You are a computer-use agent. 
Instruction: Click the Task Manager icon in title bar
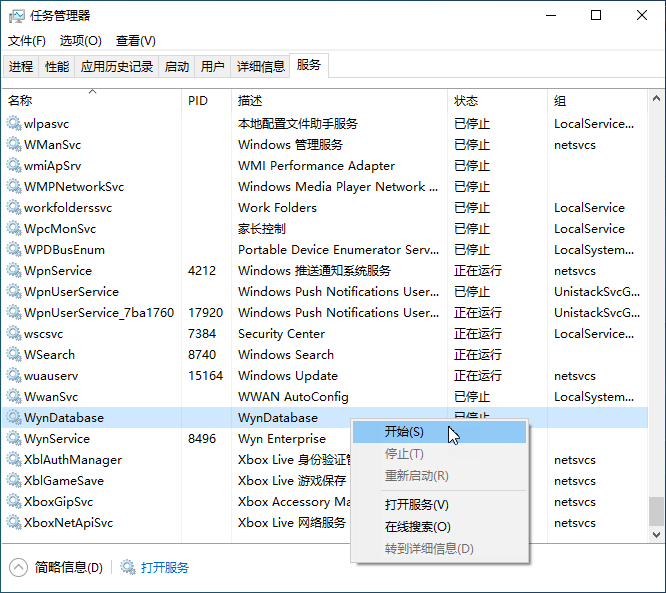tap(16, 16)
